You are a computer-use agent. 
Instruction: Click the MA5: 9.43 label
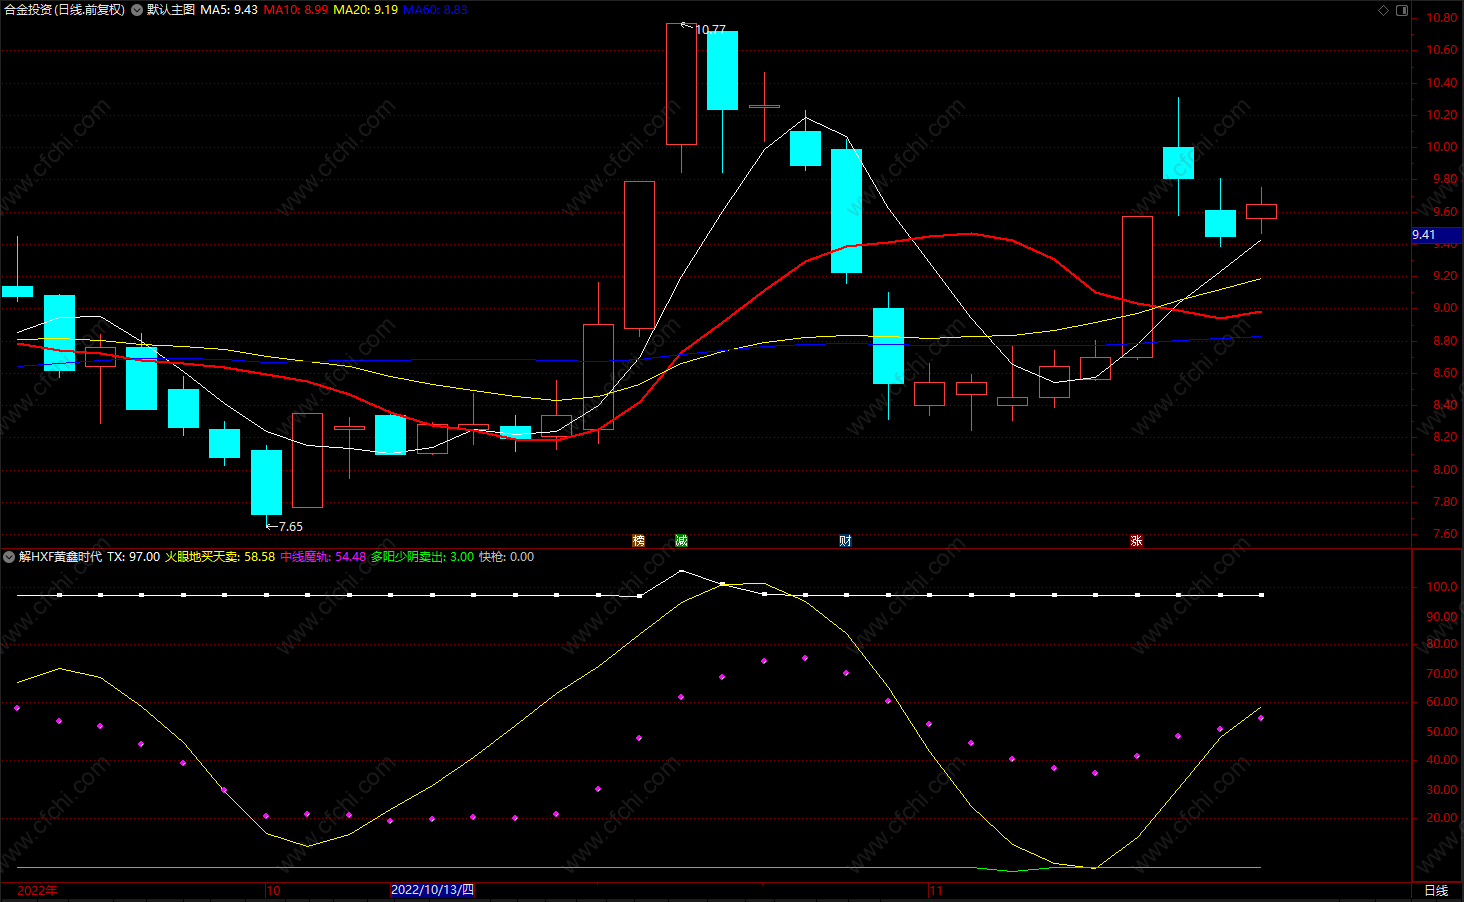coord(229,10)
